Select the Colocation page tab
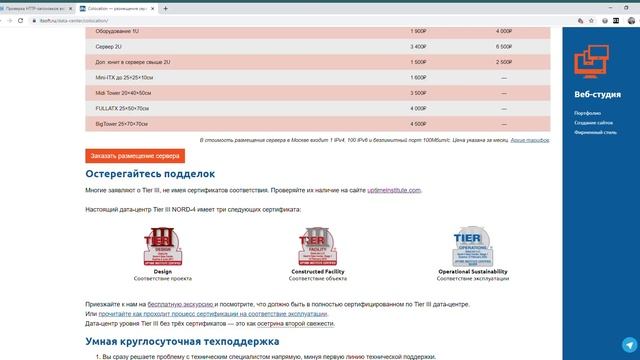This screenshot has width=640, height=360. [x=117, y=8]
